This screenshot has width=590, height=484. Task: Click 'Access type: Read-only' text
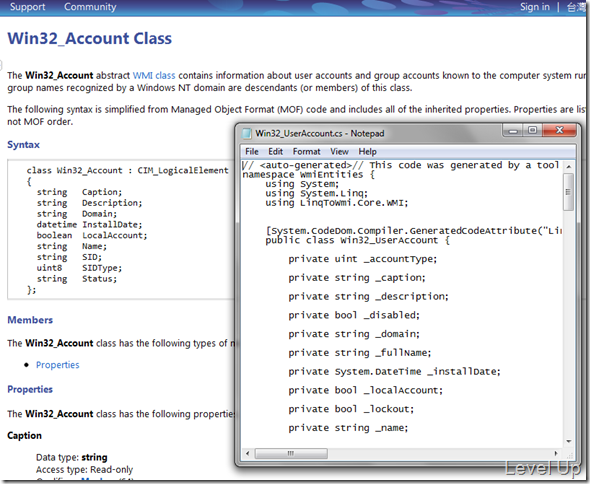coord(85,470)
